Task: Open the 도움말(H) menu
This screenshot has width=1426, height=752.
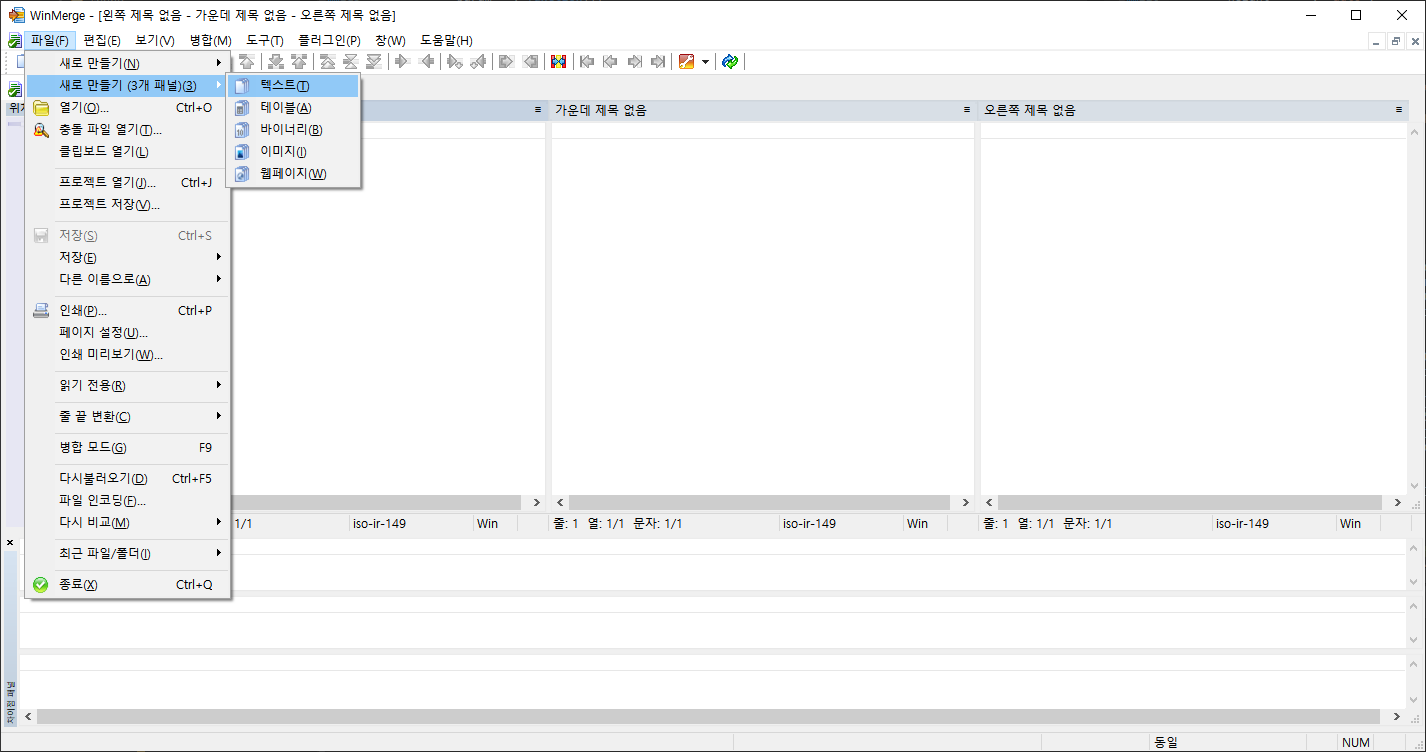Action: pyautogui.click(x=446, y=41)
